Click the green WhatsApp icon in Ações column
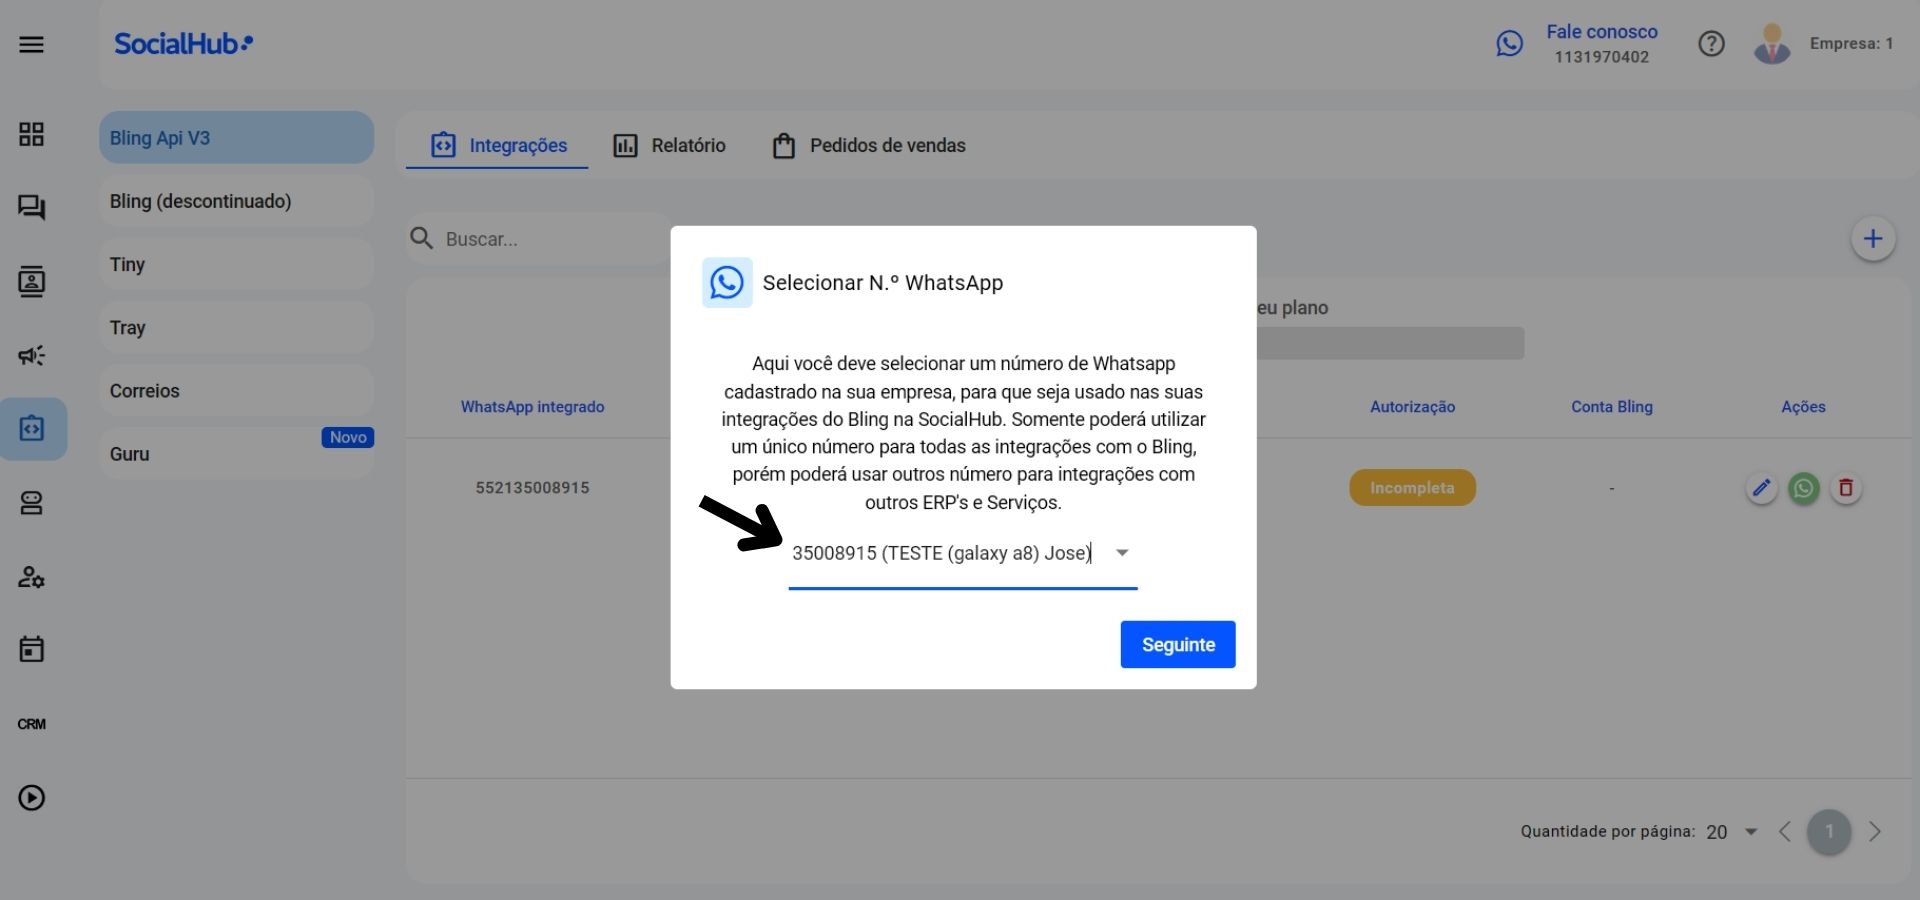Viewport: 1920px width, 900px height. tap(1804, 488)
